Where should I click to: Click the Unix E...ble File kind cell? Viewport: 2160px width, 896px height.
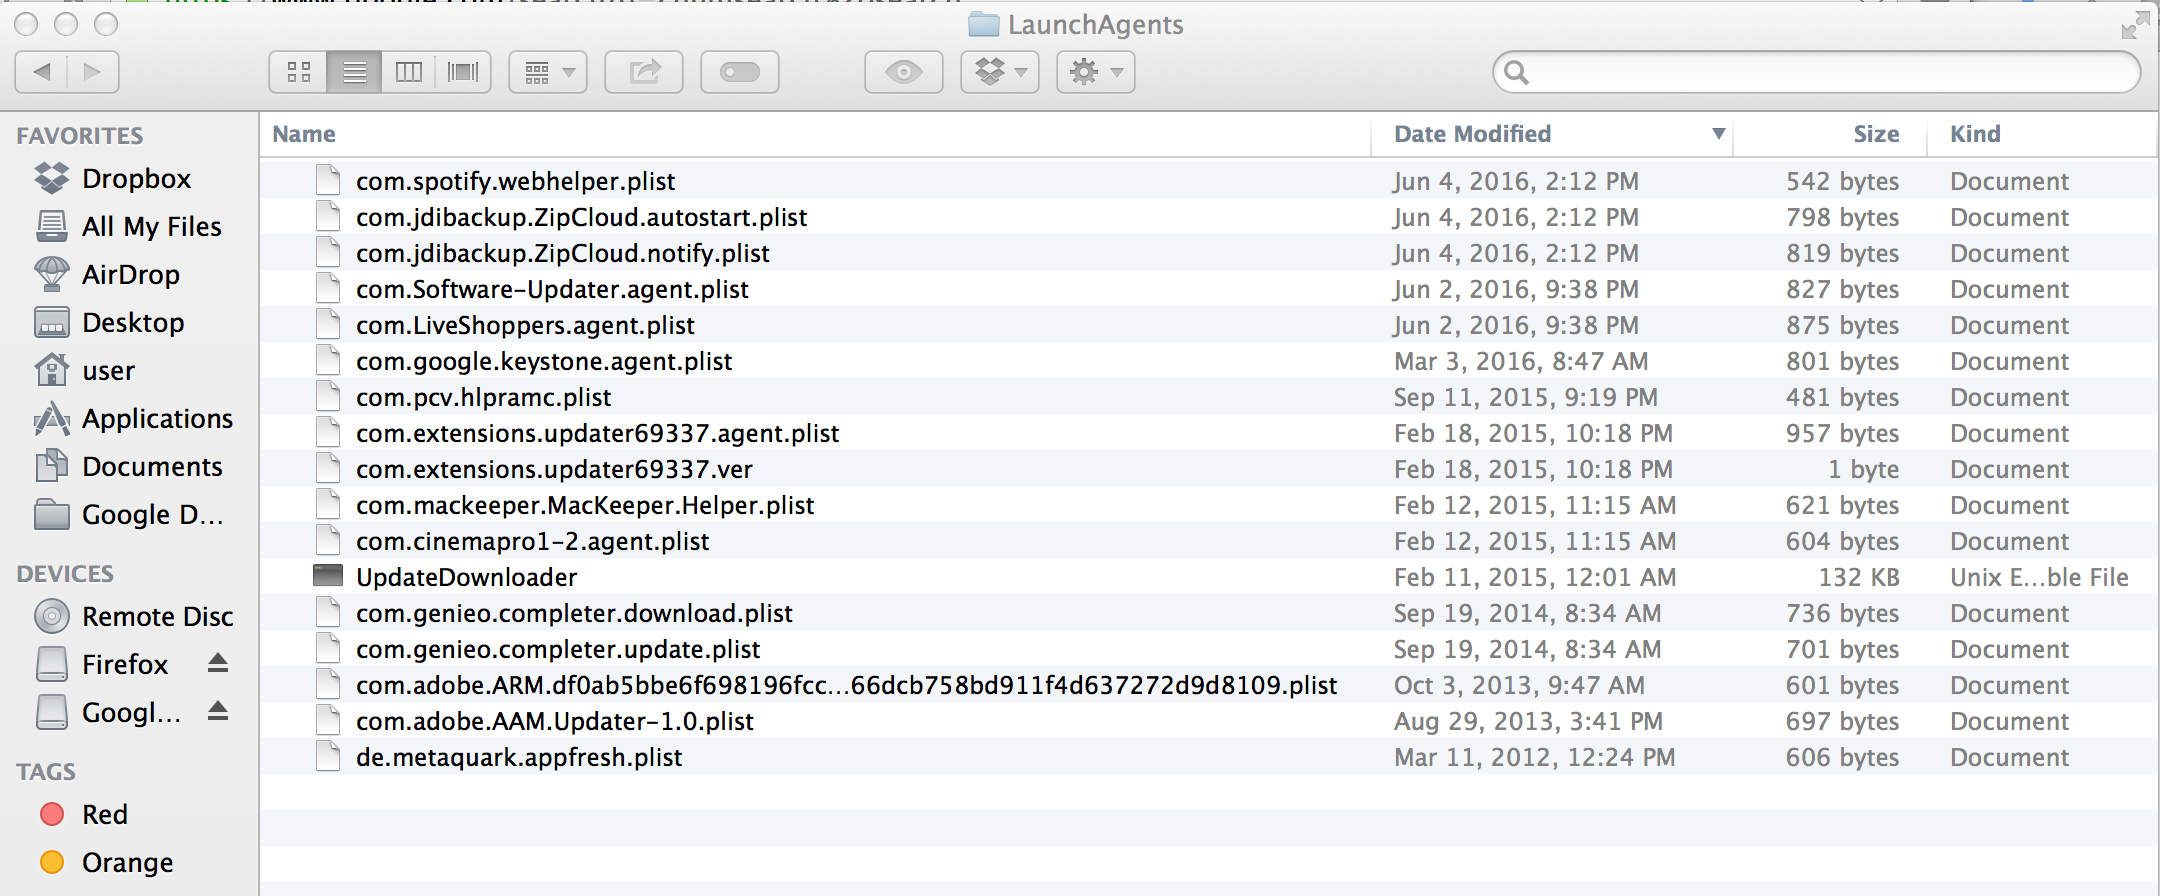coord(2040,577)
